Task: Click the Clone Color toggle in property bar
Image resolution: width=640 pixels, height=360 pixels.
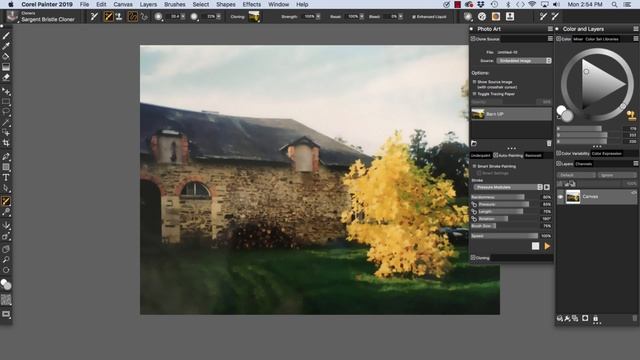Action: pyautogui.click(x=109, y=17)
